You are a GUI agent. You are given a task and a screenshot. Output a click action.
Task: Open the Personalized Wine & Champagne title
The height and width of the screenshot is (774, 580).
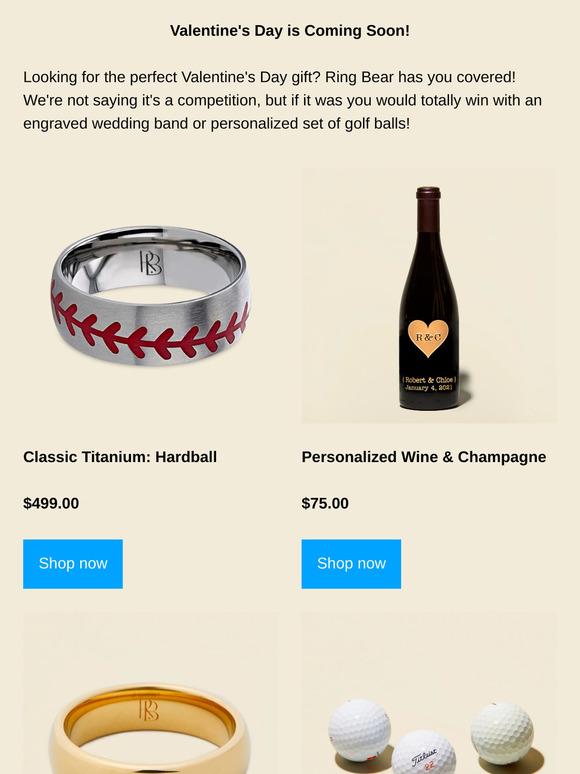coord(424,457)
